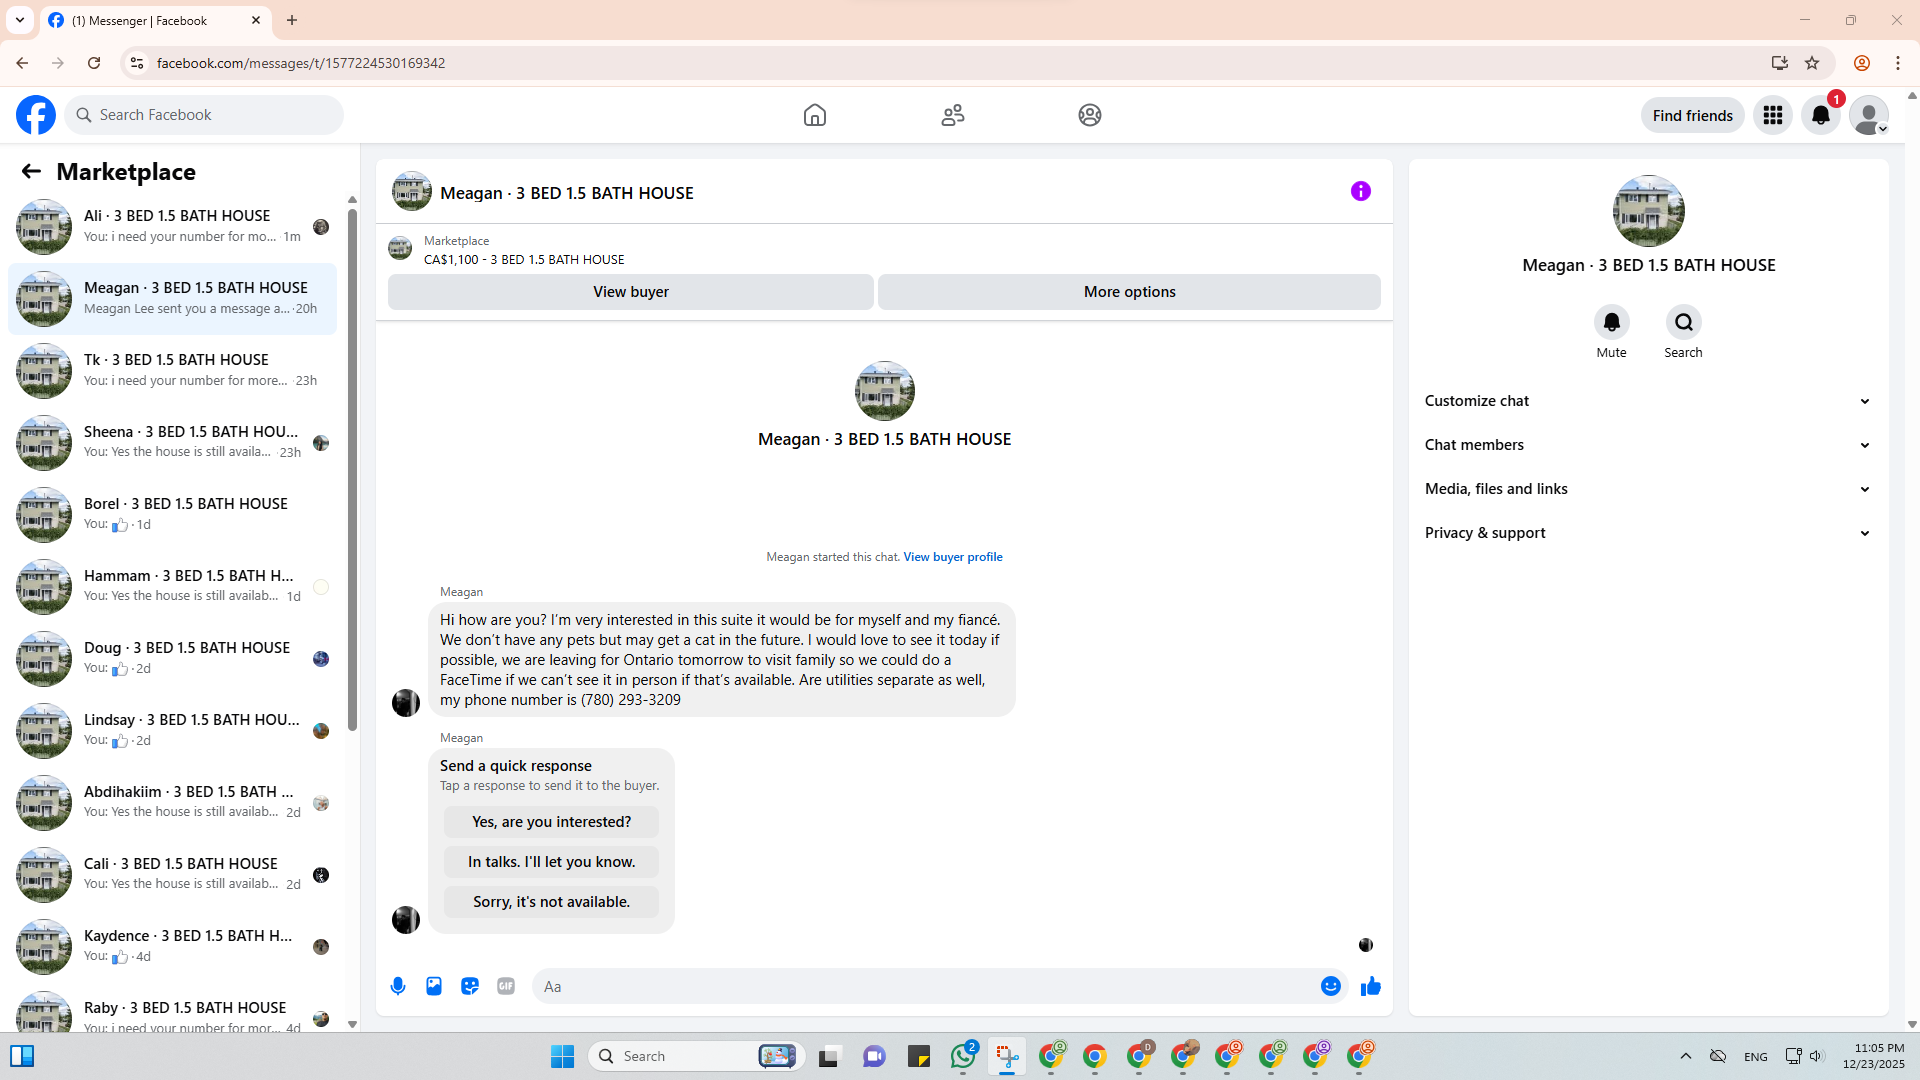Screen dimensions: 1920x1080
Task: Send a thumbs-up like
Action: (1370, 986)
